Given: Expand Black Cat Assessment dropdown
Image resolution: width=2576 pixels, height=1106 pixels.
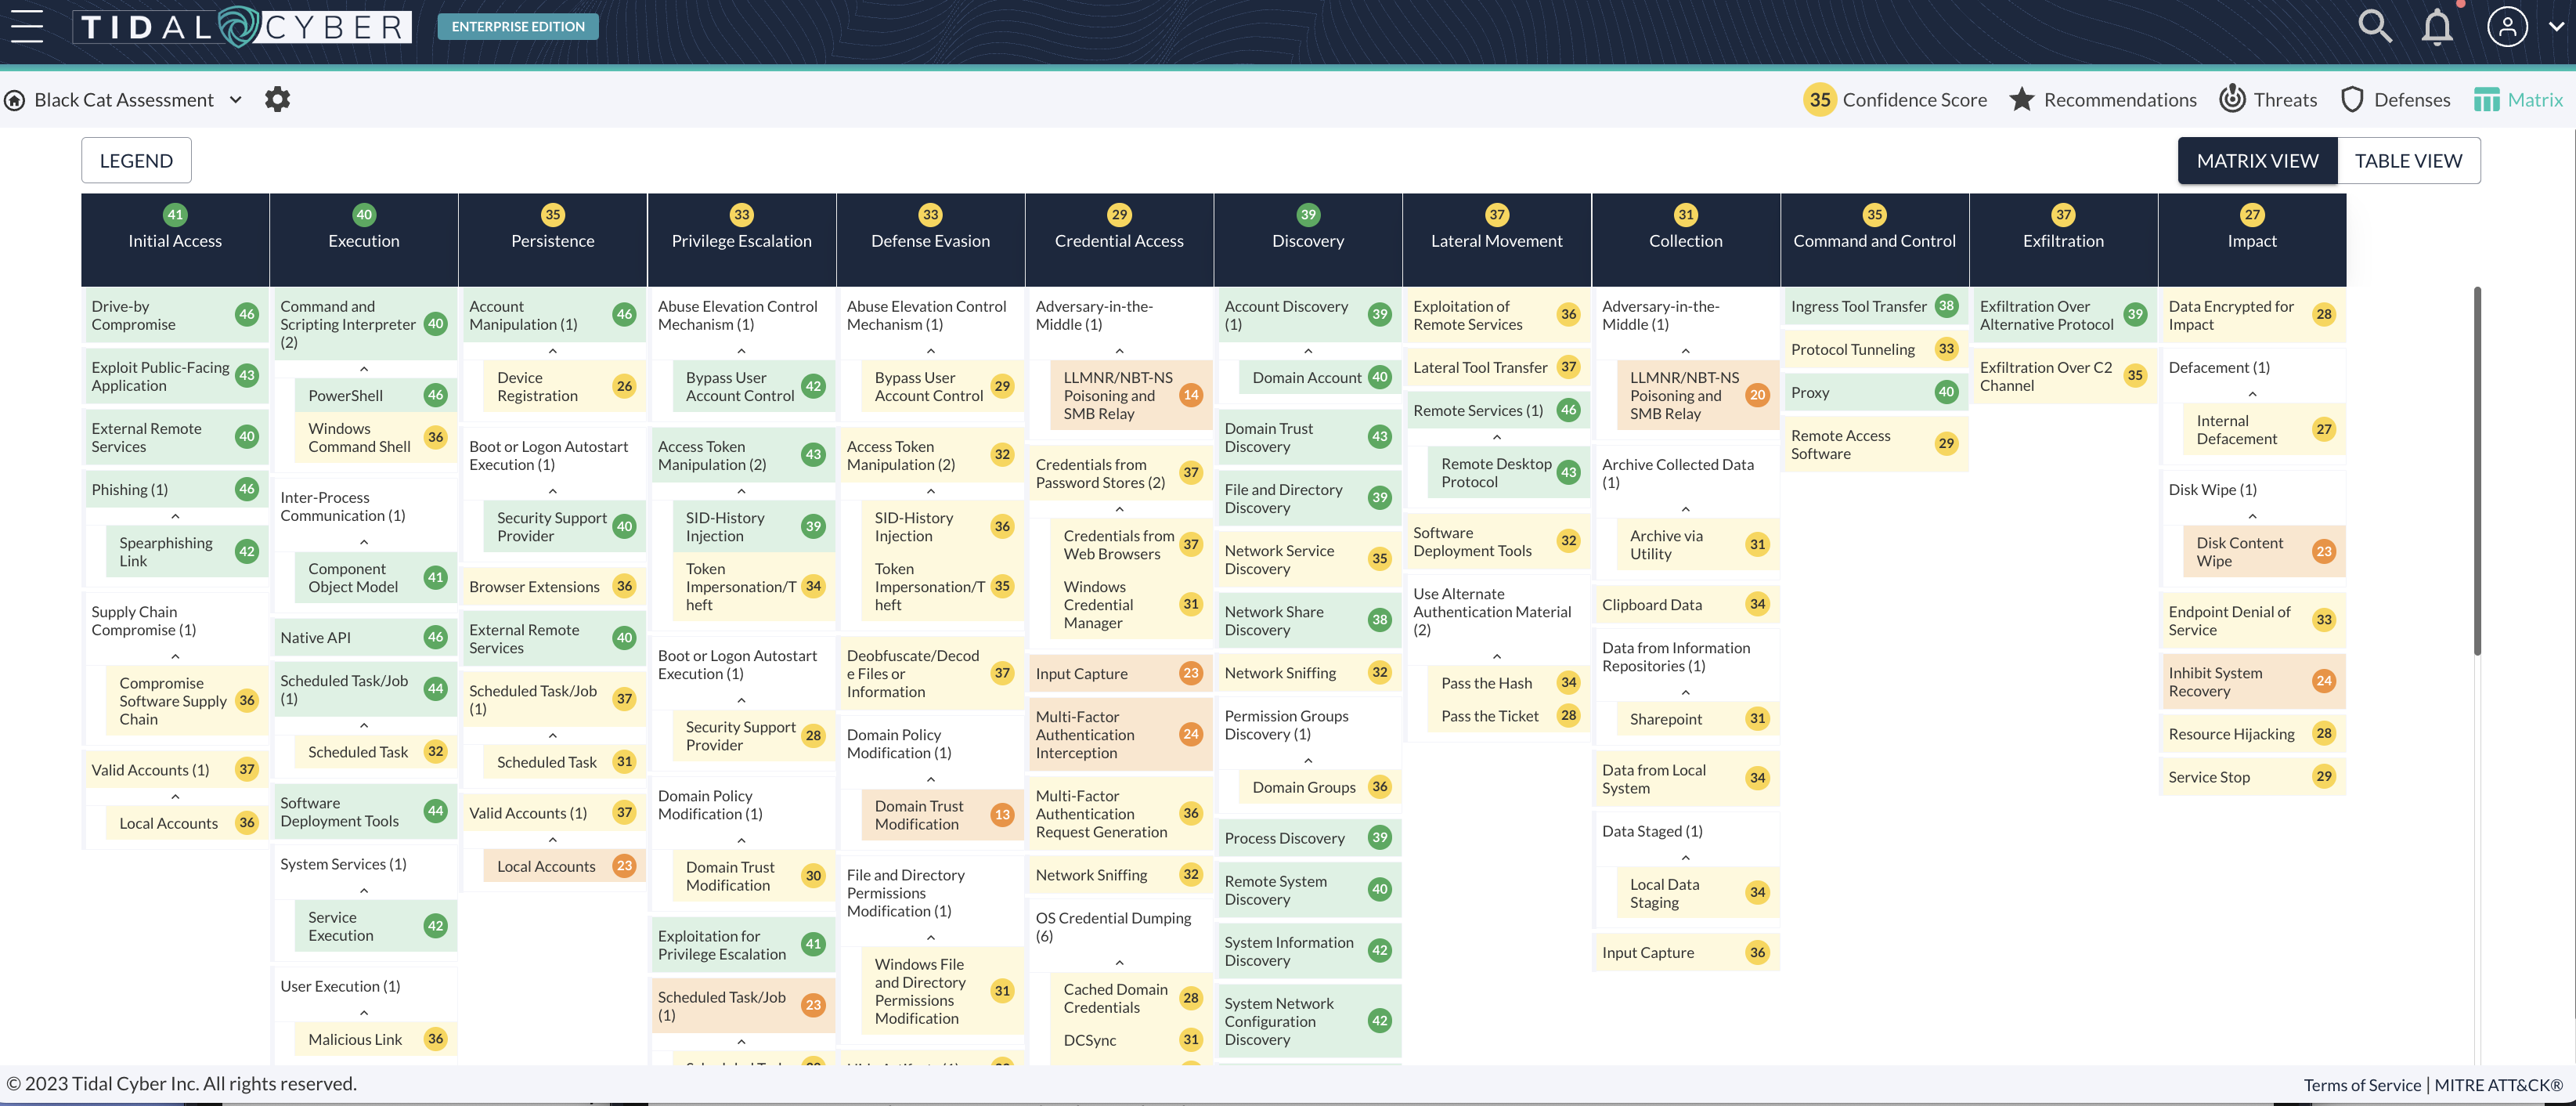Looking at the screenshot, I should click(236, 99).
